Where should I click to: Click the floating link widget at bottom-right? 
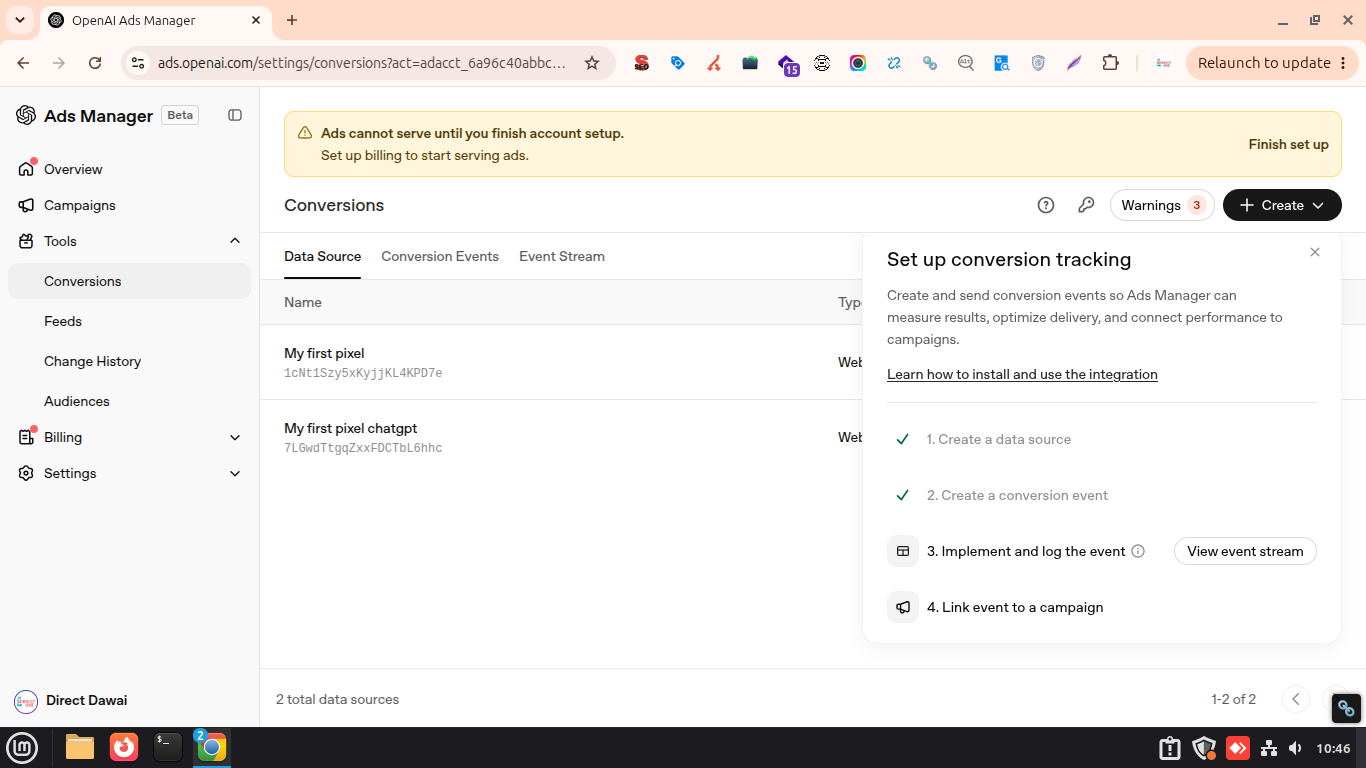pyautogui.click(x=1346, y=708)
